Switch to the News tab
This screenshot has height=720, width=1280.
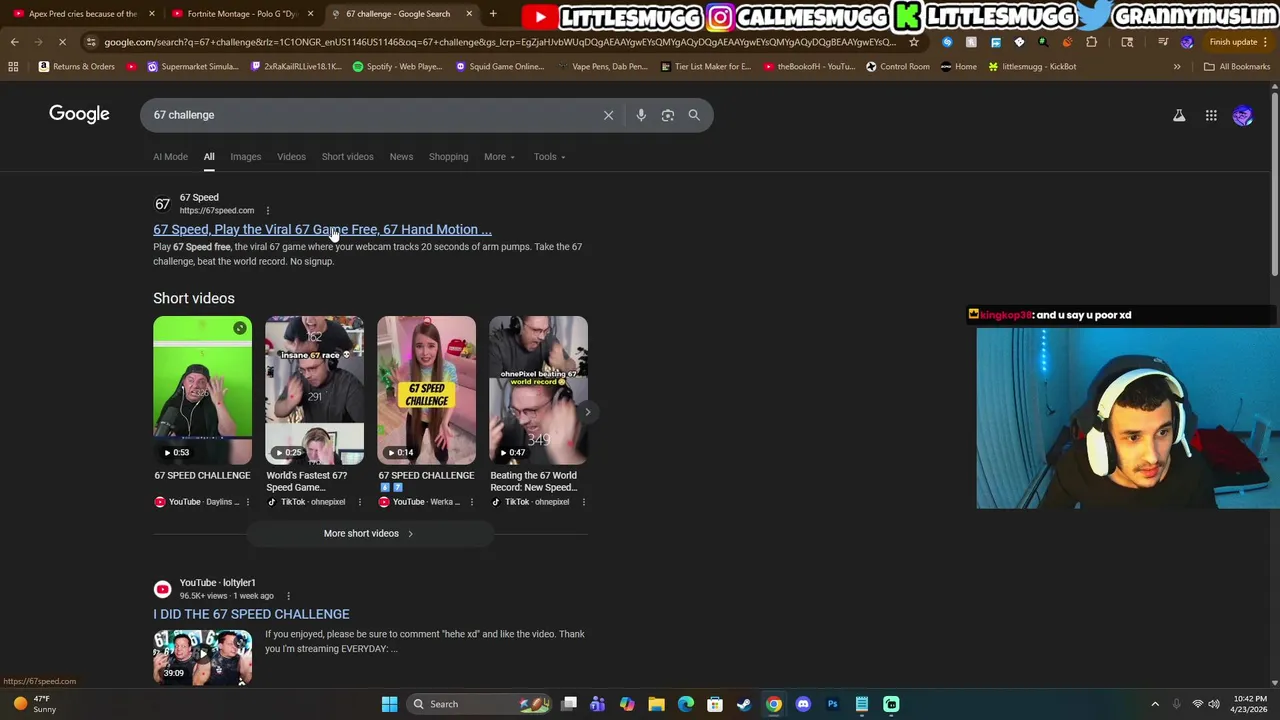[x=401, y=157]
